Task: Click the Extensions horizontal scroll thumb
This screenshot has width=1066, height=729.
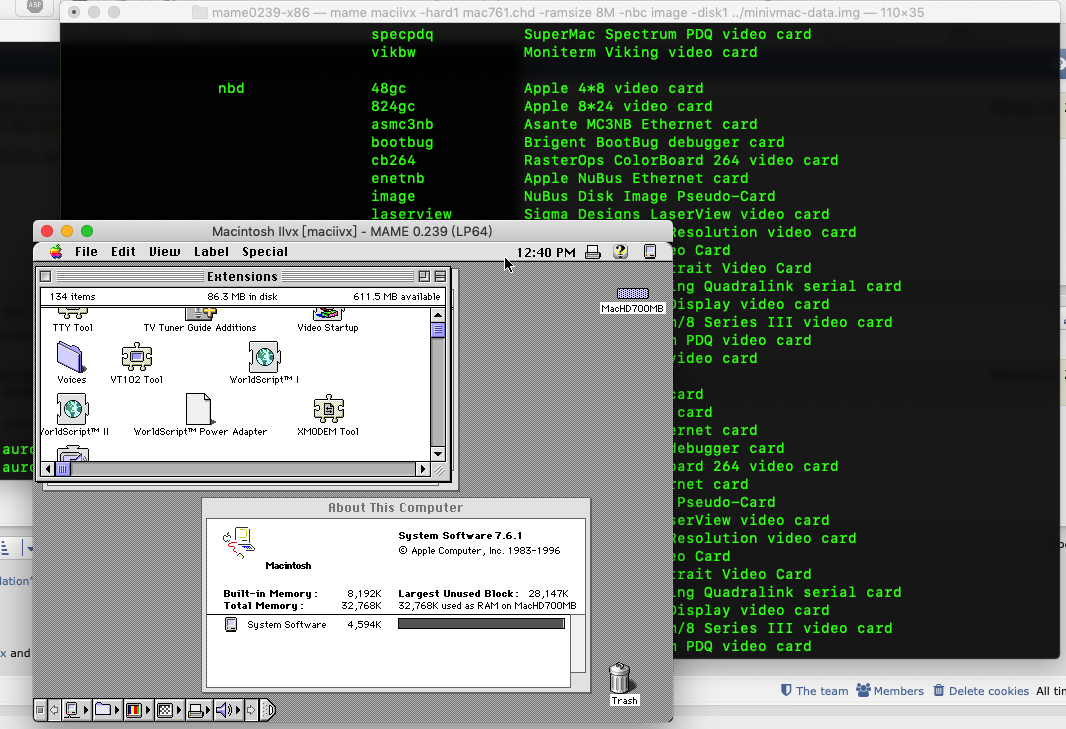Action: [x=63, y=469]
